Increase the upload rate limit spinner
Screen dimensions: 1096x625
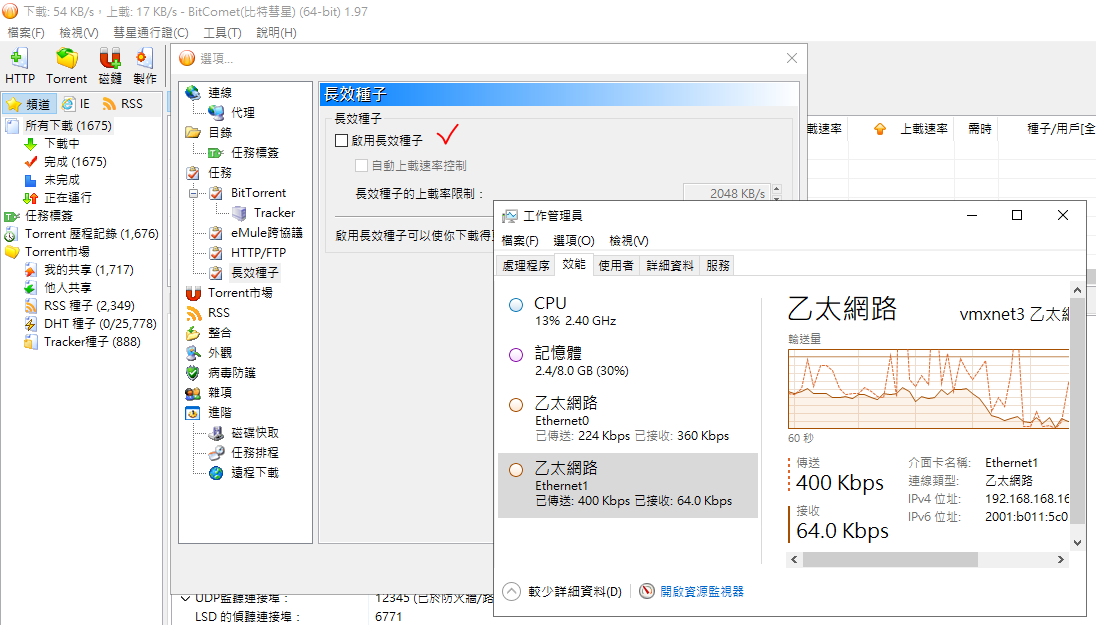pos(777,189)
